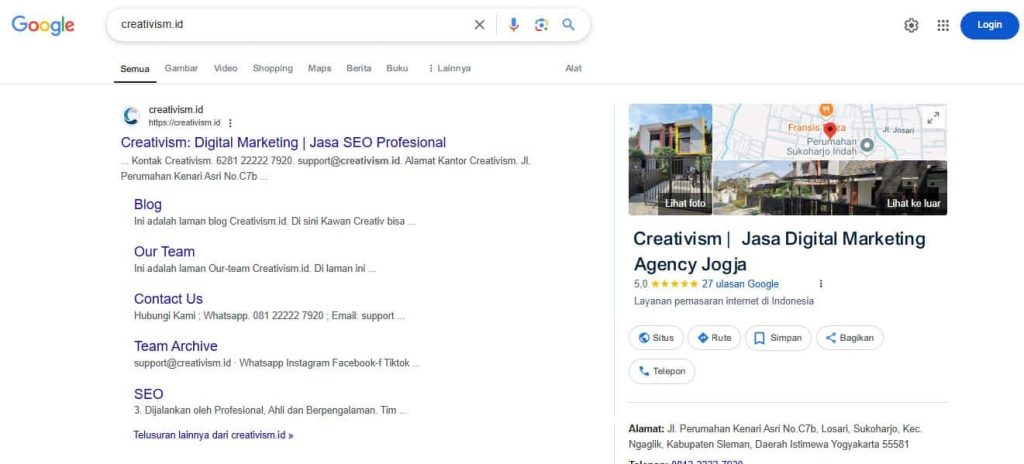Open the 27 ulasan Google reviews link
Image resolution: width=1024 pixels, height=464 pixels.
[740, 284]
